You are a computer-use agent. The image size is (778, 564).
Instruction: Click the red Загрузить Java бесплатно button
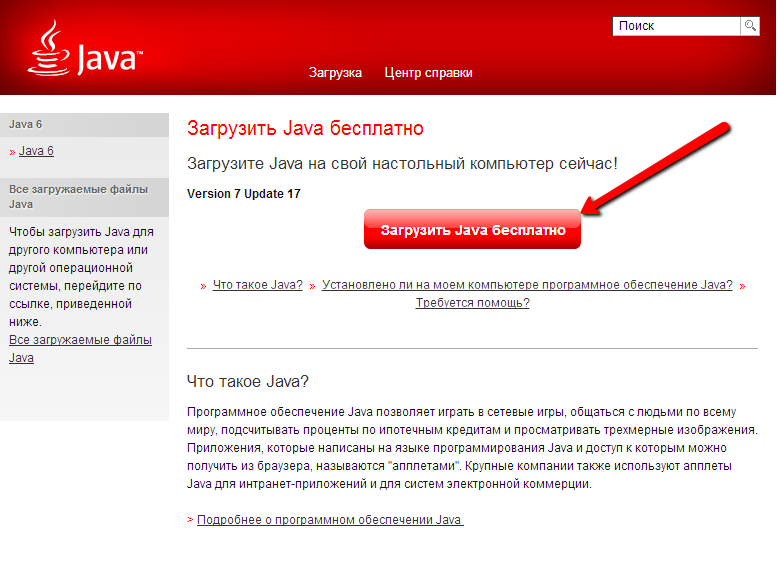pos(472,229)
